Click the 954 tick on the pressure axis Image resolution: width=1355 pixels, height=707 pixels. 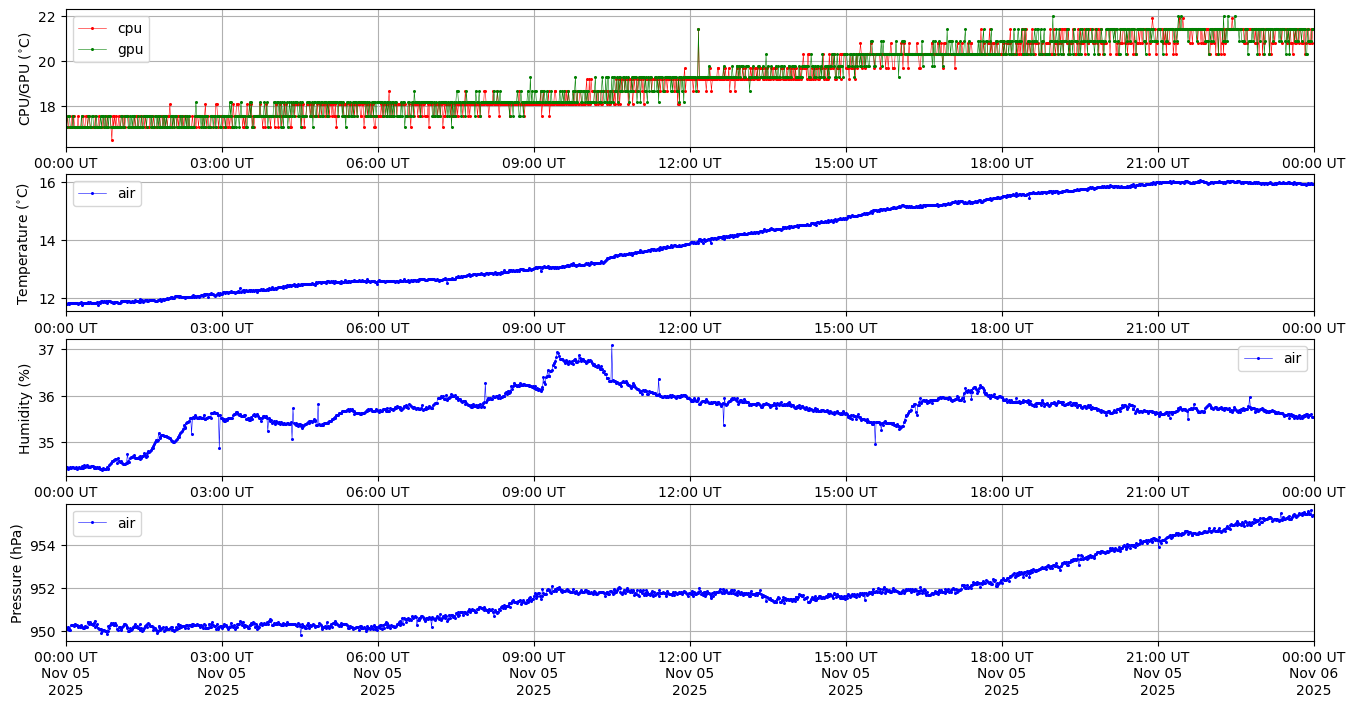pos(46,546)
